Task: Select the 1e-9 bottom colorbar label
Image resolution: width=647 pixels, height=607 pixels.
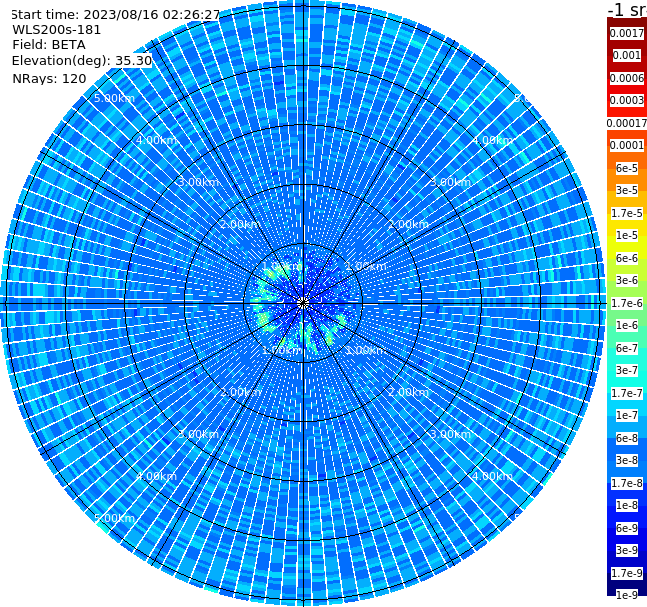Action: [627, 595]
